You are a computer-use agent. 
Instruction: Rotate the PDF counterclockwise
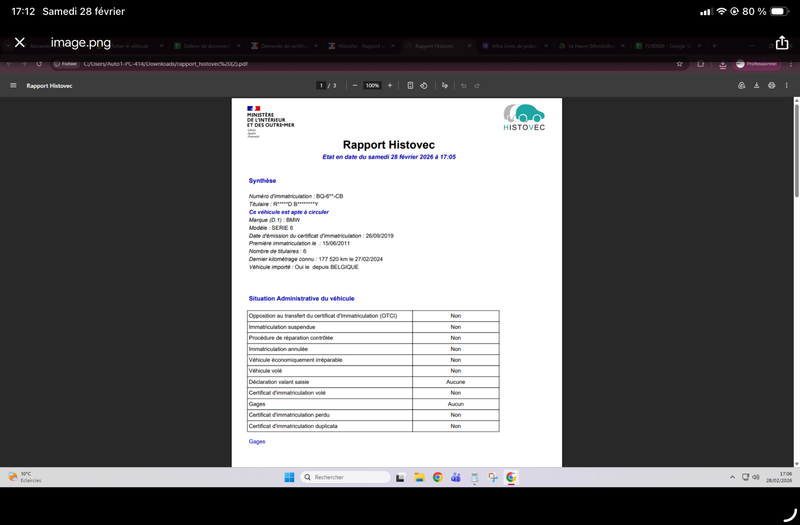click(424, 86)
